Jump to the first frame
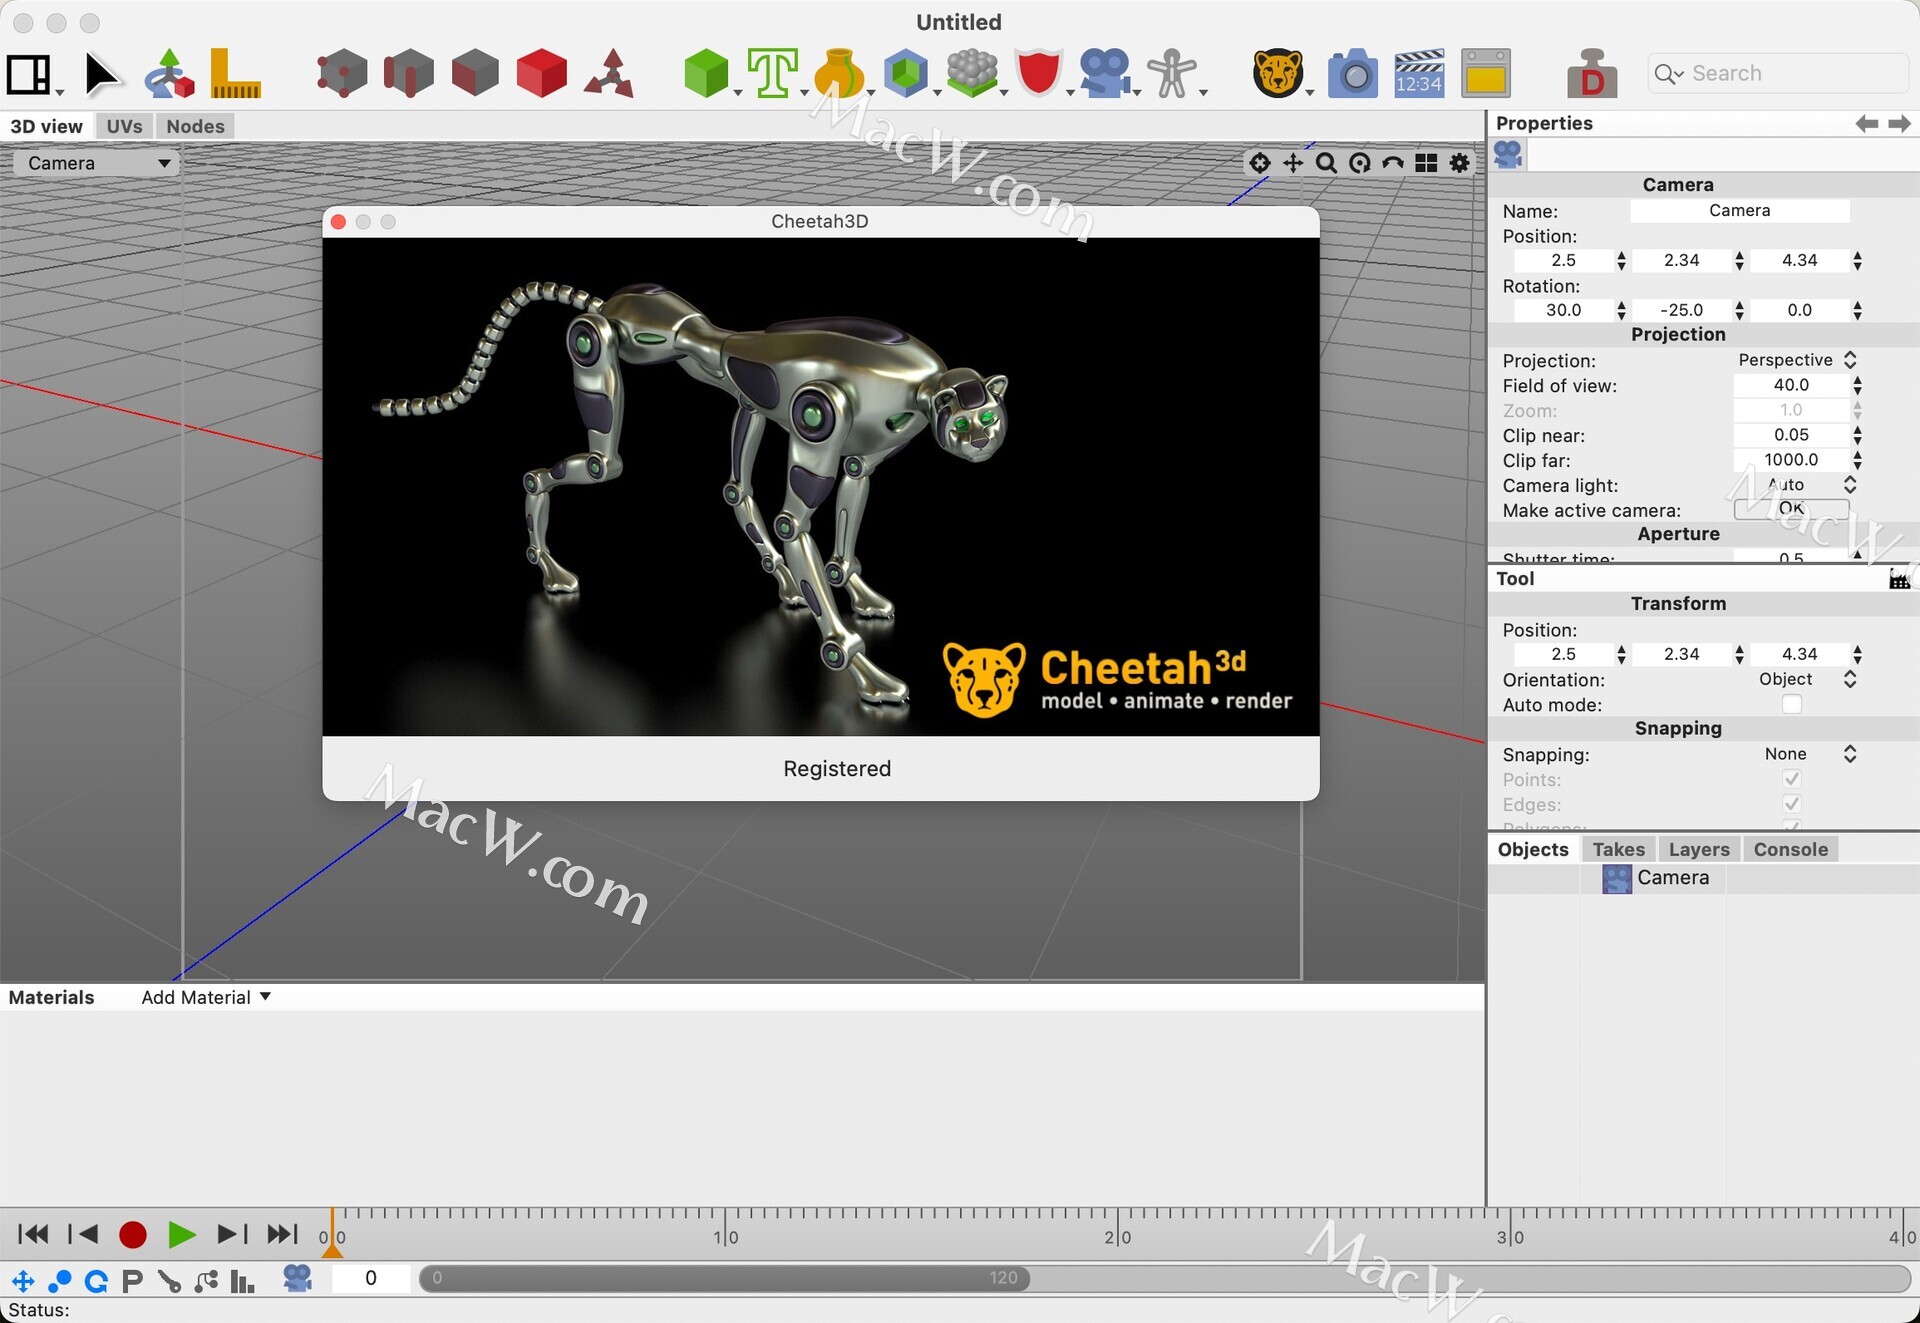Screen dimensions: 1920x1323 tap(33, 1235)
